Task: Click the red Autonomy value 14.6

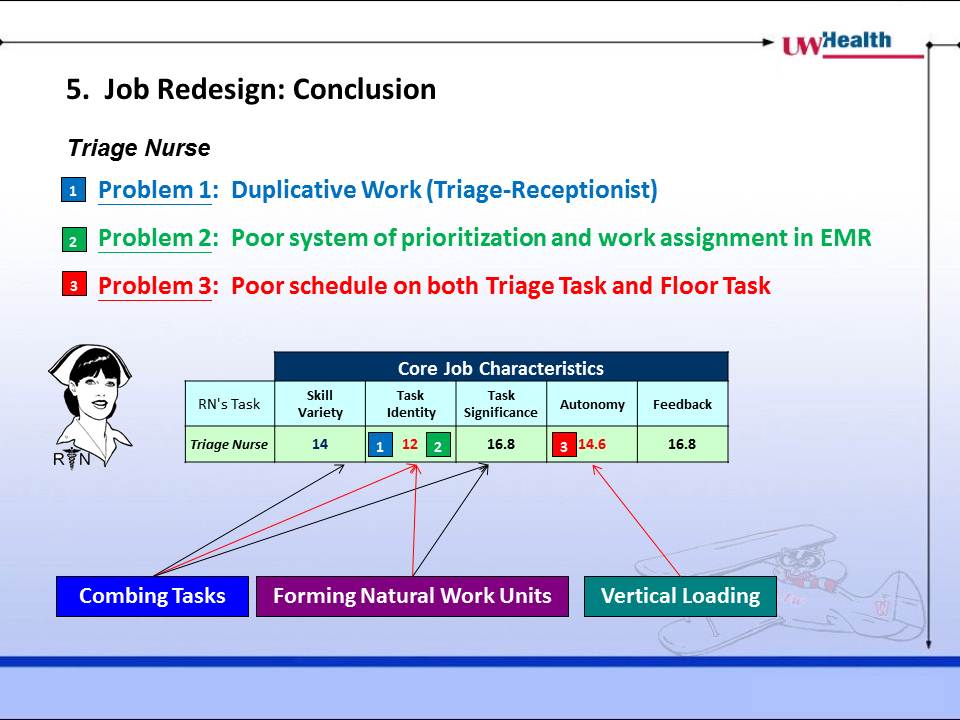Action: [592, 444]
